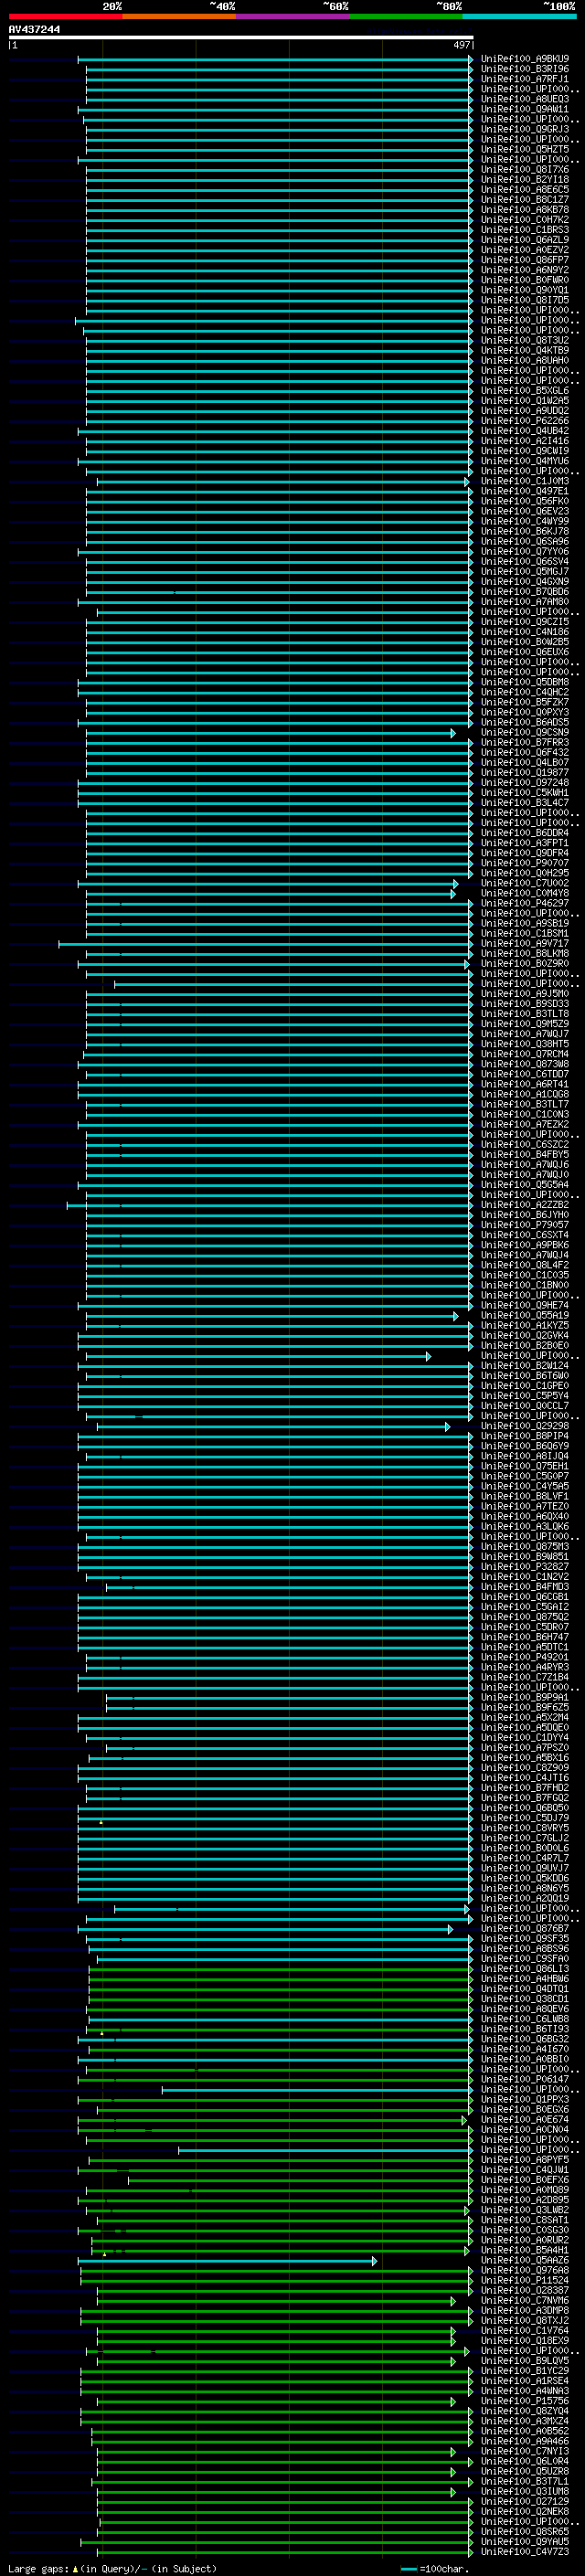The height and width of the screenshot is (2576, 585).
Task: Select the UniRef100_A9A466 label
Action: point(525,2441)
